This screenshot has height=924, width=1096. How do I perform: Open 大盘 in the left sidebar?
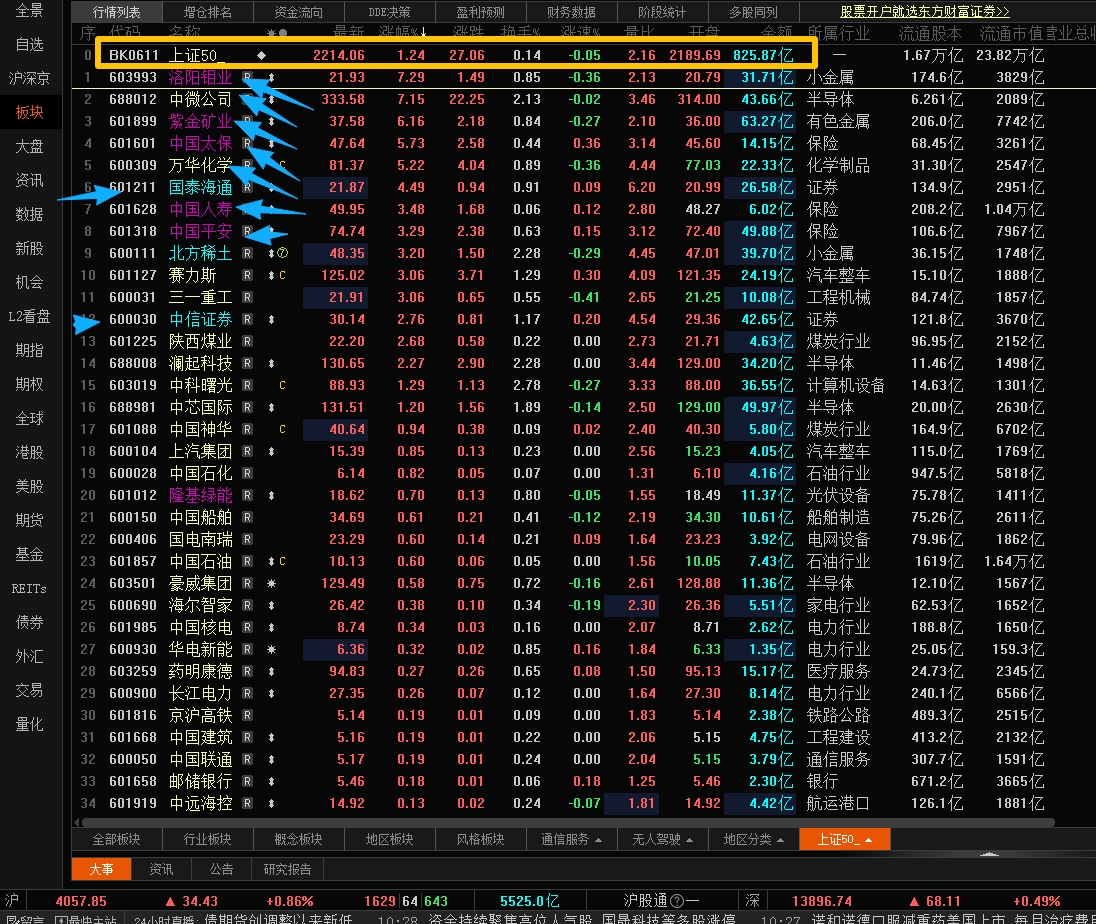click(x=29, y=146)
